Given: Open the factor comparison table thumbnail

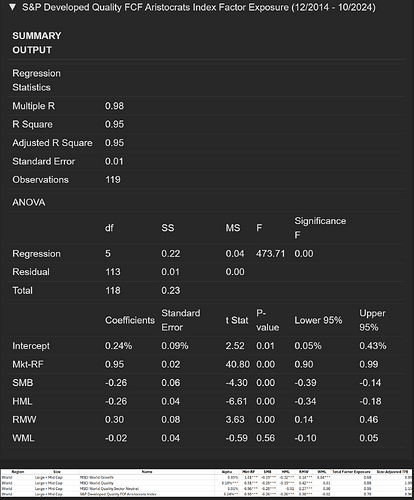Looking at the screenshot, I should [x=207, y=483].
